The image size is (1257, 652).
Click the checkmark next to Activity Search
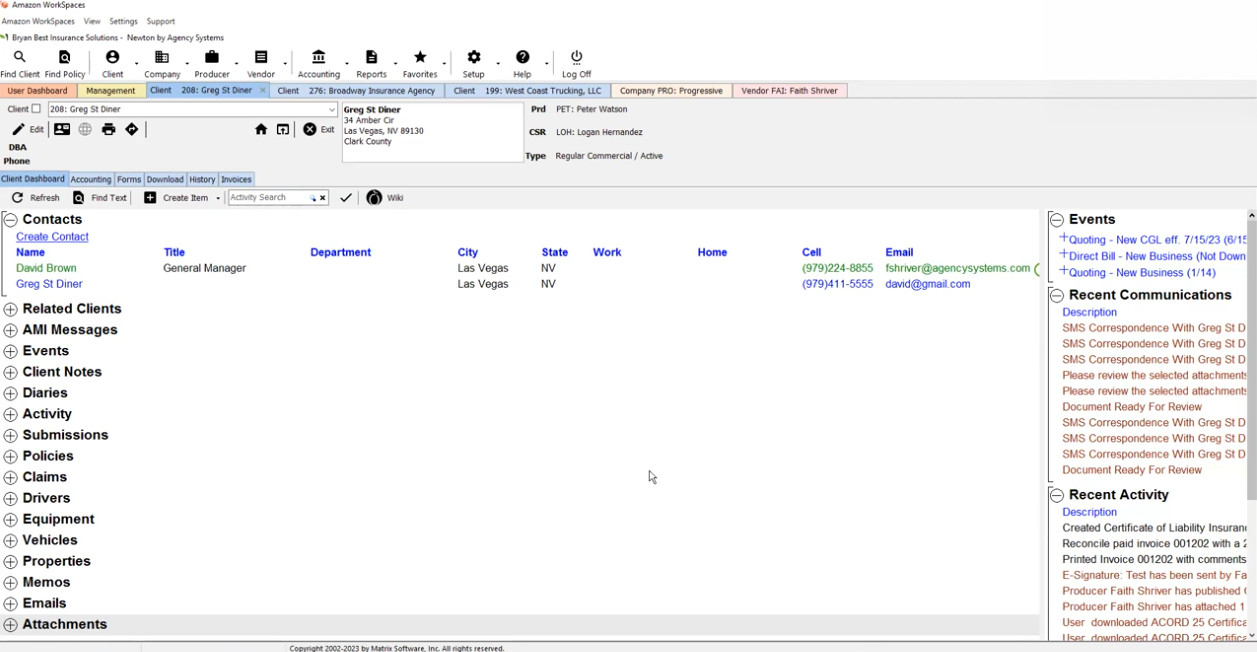coord(346,198)
